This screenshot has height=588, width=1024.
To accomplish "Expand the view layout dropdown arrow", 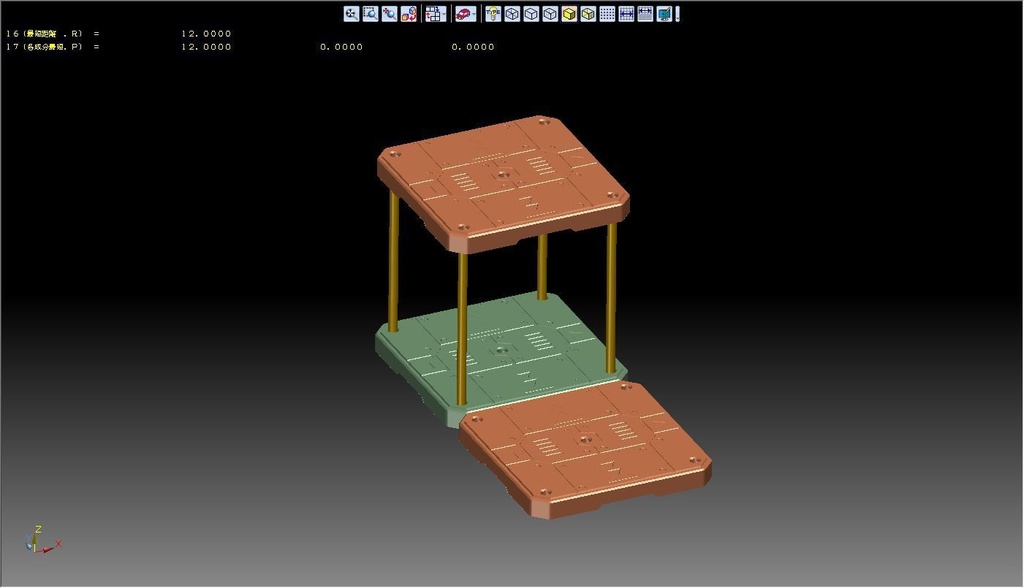I will [x=444, y=14].
